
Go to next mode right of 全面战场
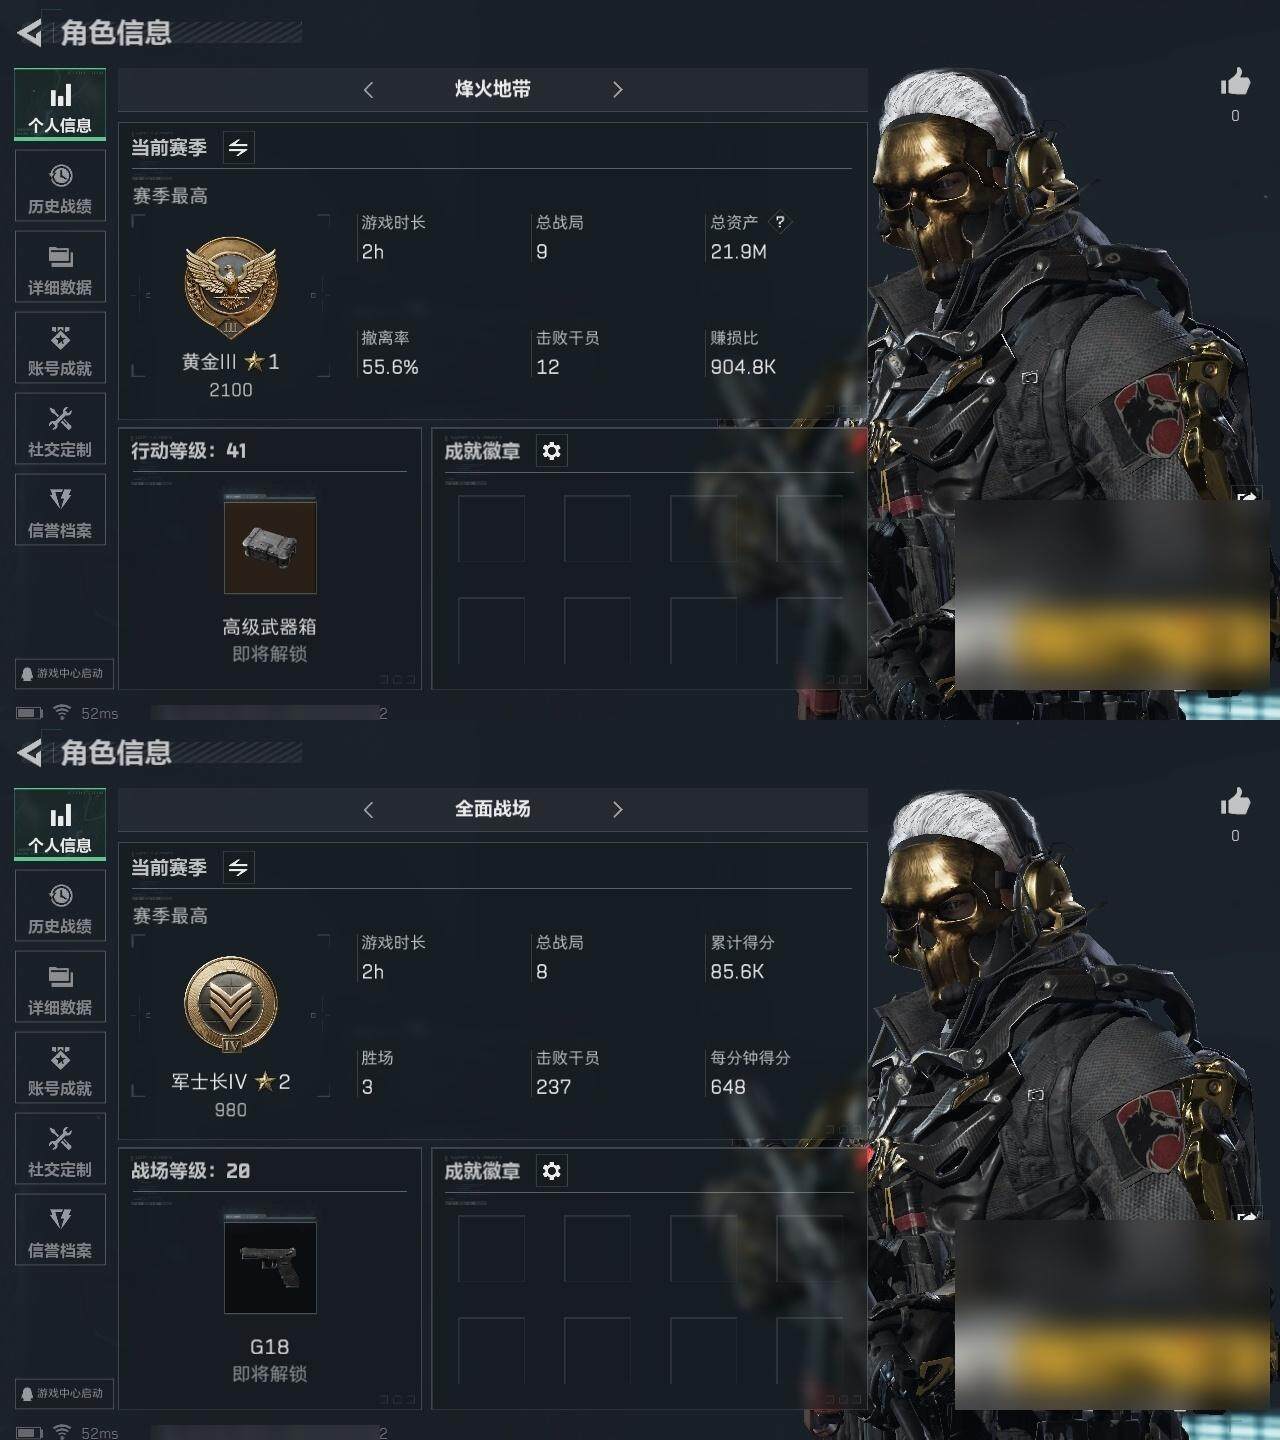tap(617, 810)
